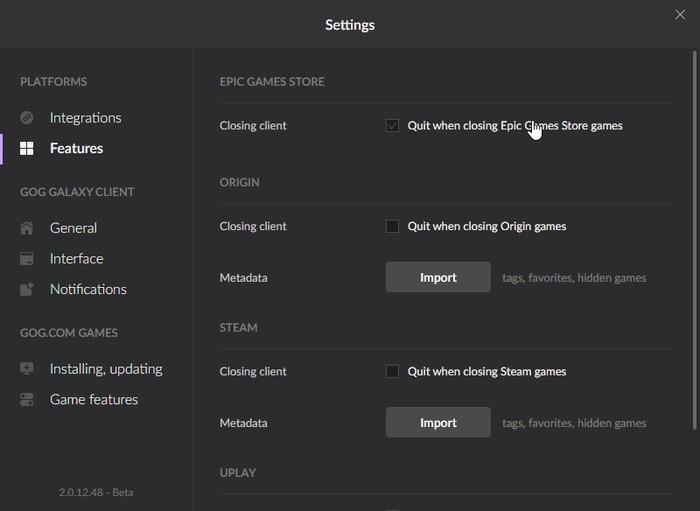Click the GOG.COM GAMES sidebar heading
The height and width of the screenshot is (511, 700).
point(69,333)
